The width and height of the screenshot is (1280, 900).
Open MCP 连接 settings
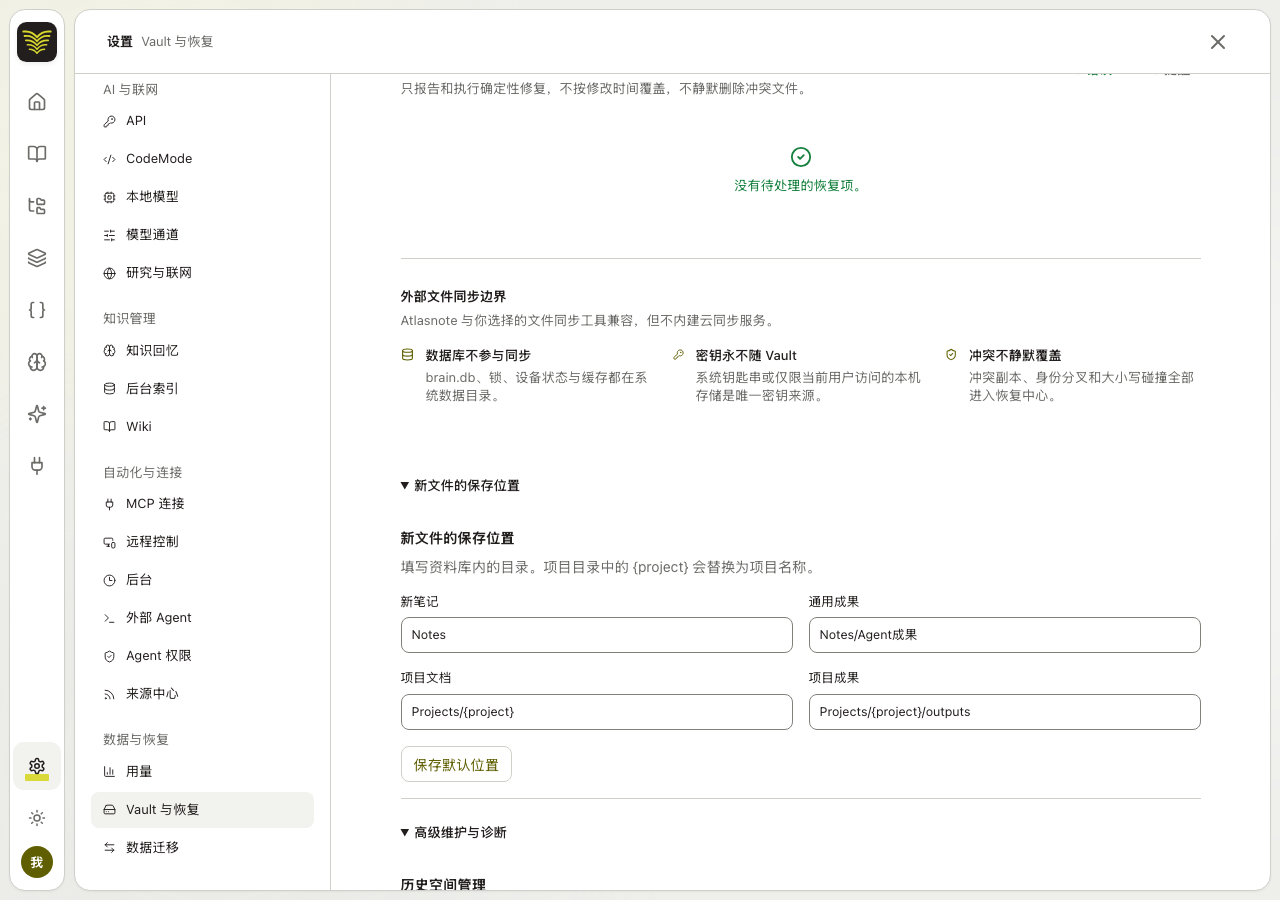point(202,504)
